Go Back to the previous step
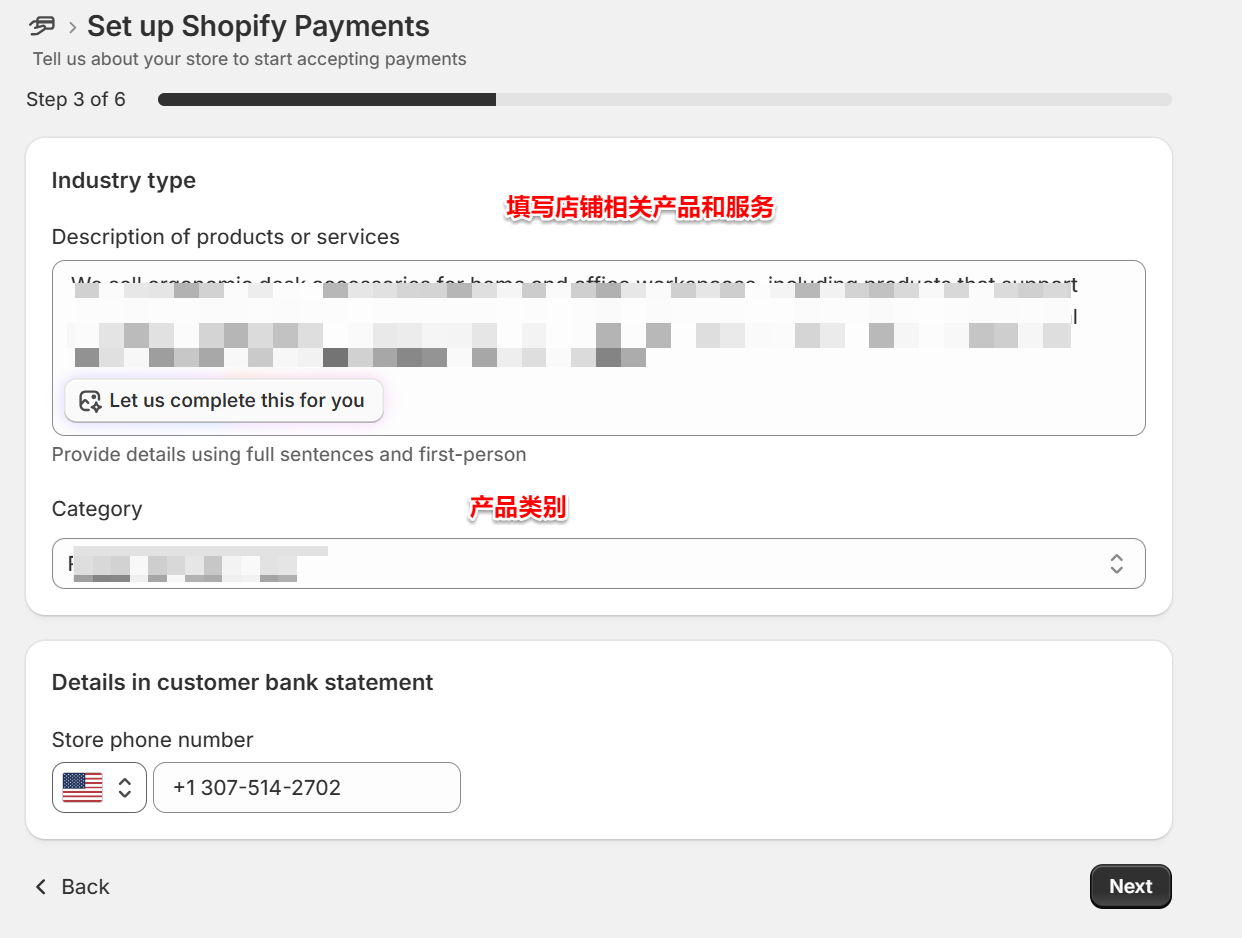 (72, 887)
